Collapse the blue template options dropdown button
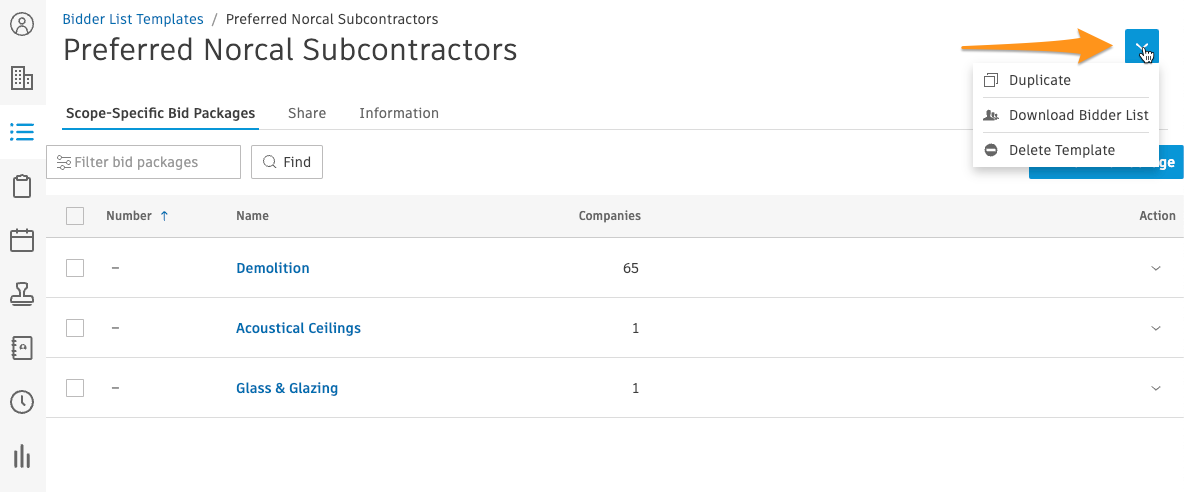Viewport: 1184px width, 492px height. [1141, 47]
